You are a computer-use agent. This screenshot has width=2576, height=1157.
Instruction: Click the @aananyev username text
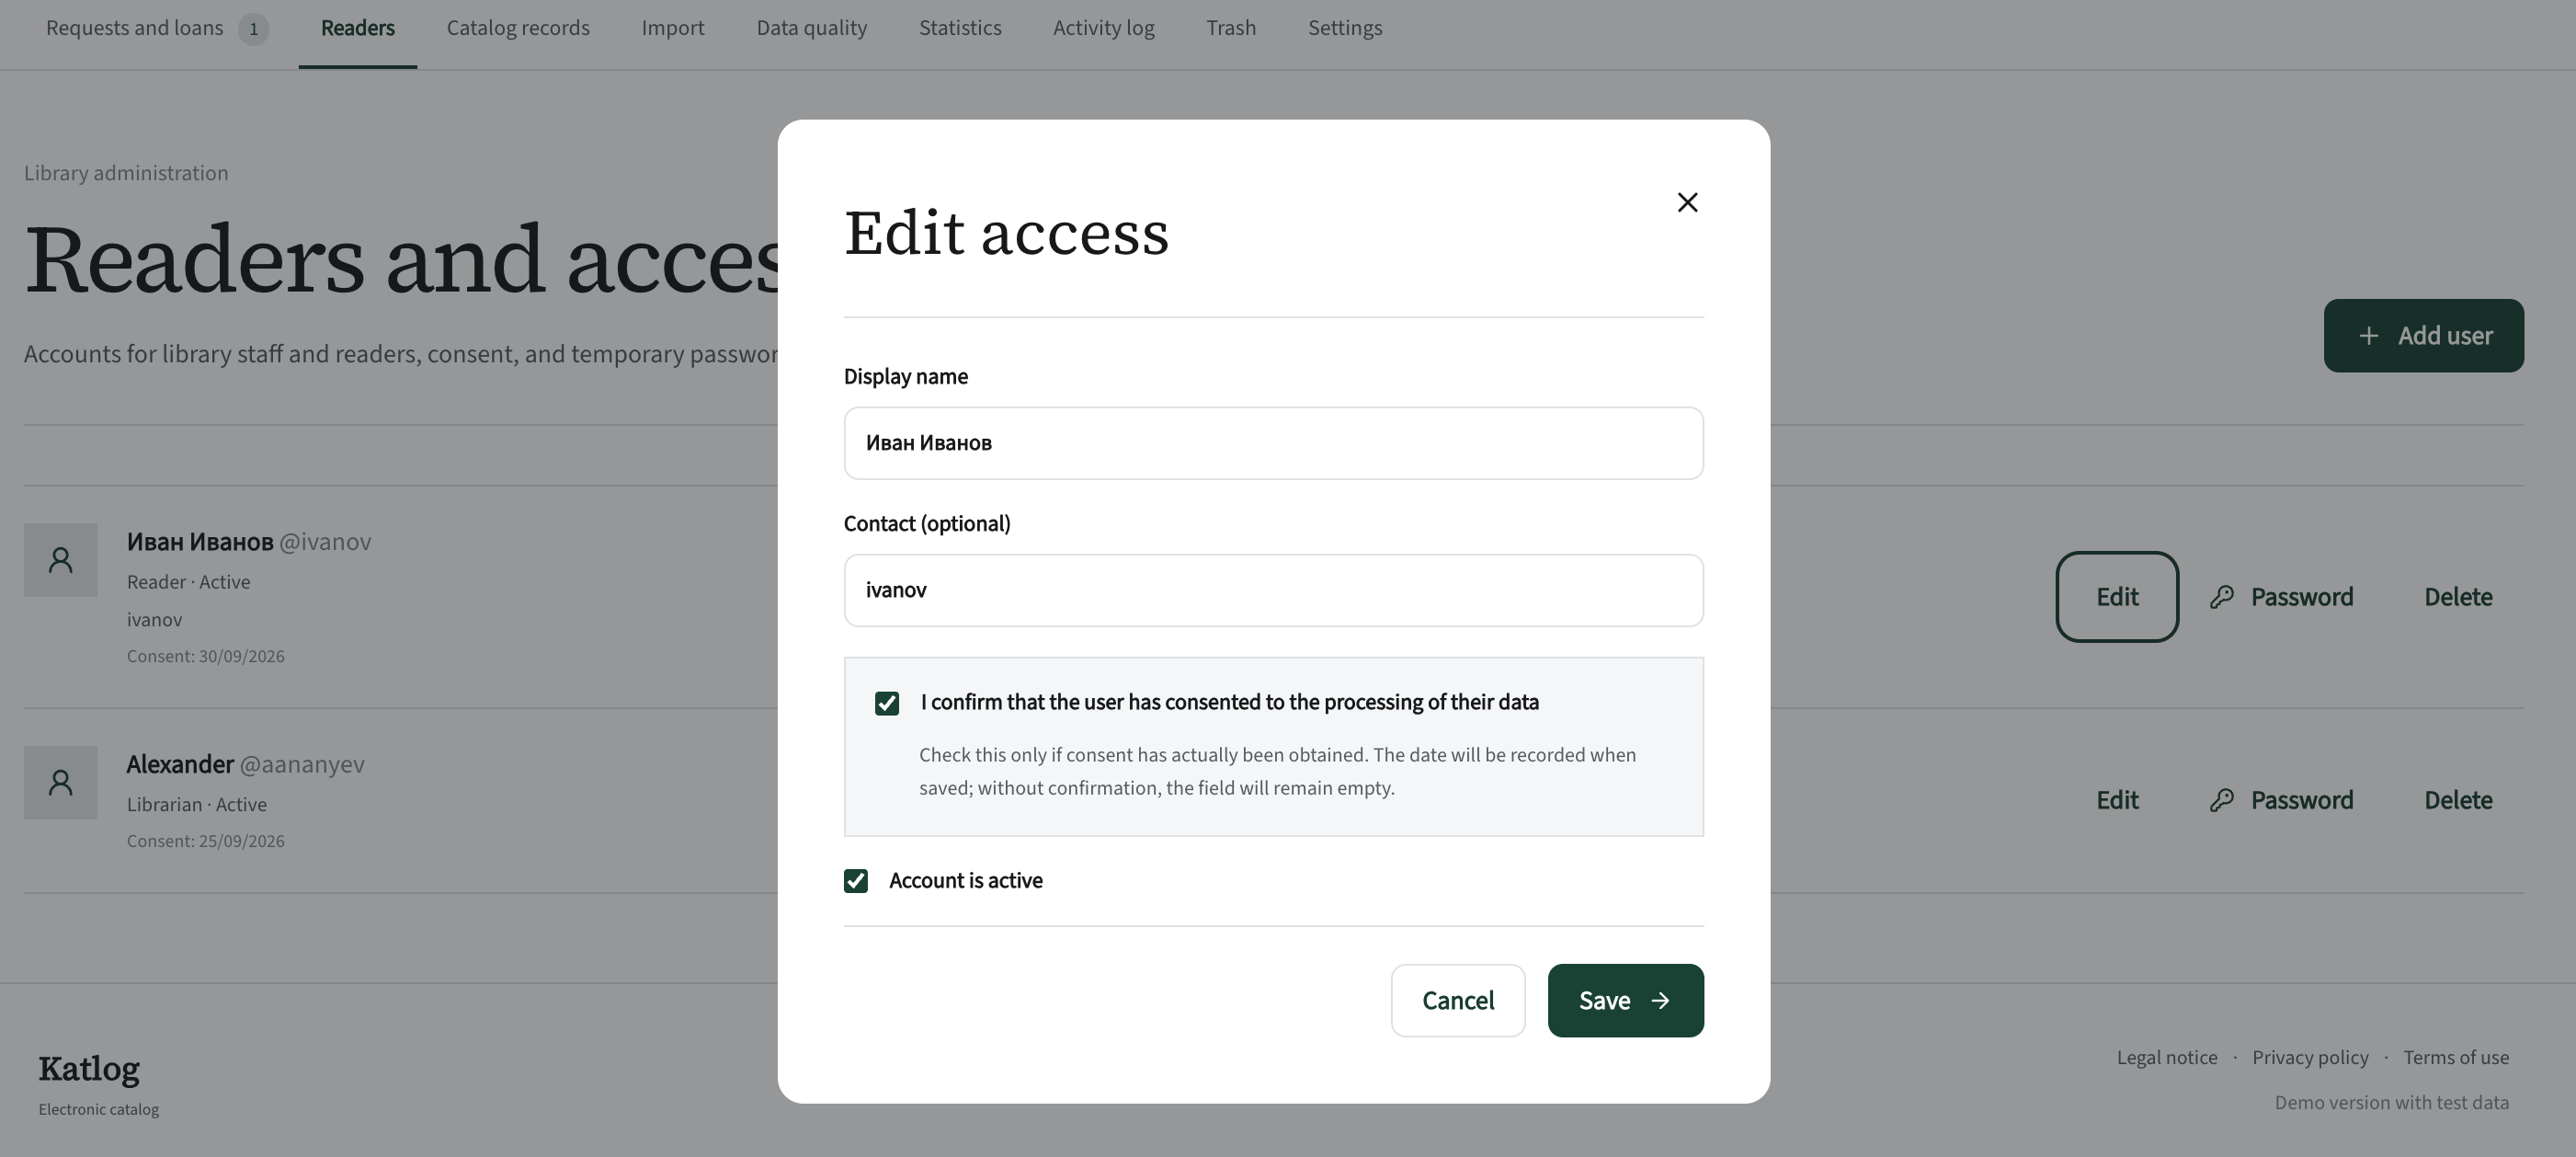point(302,765)
